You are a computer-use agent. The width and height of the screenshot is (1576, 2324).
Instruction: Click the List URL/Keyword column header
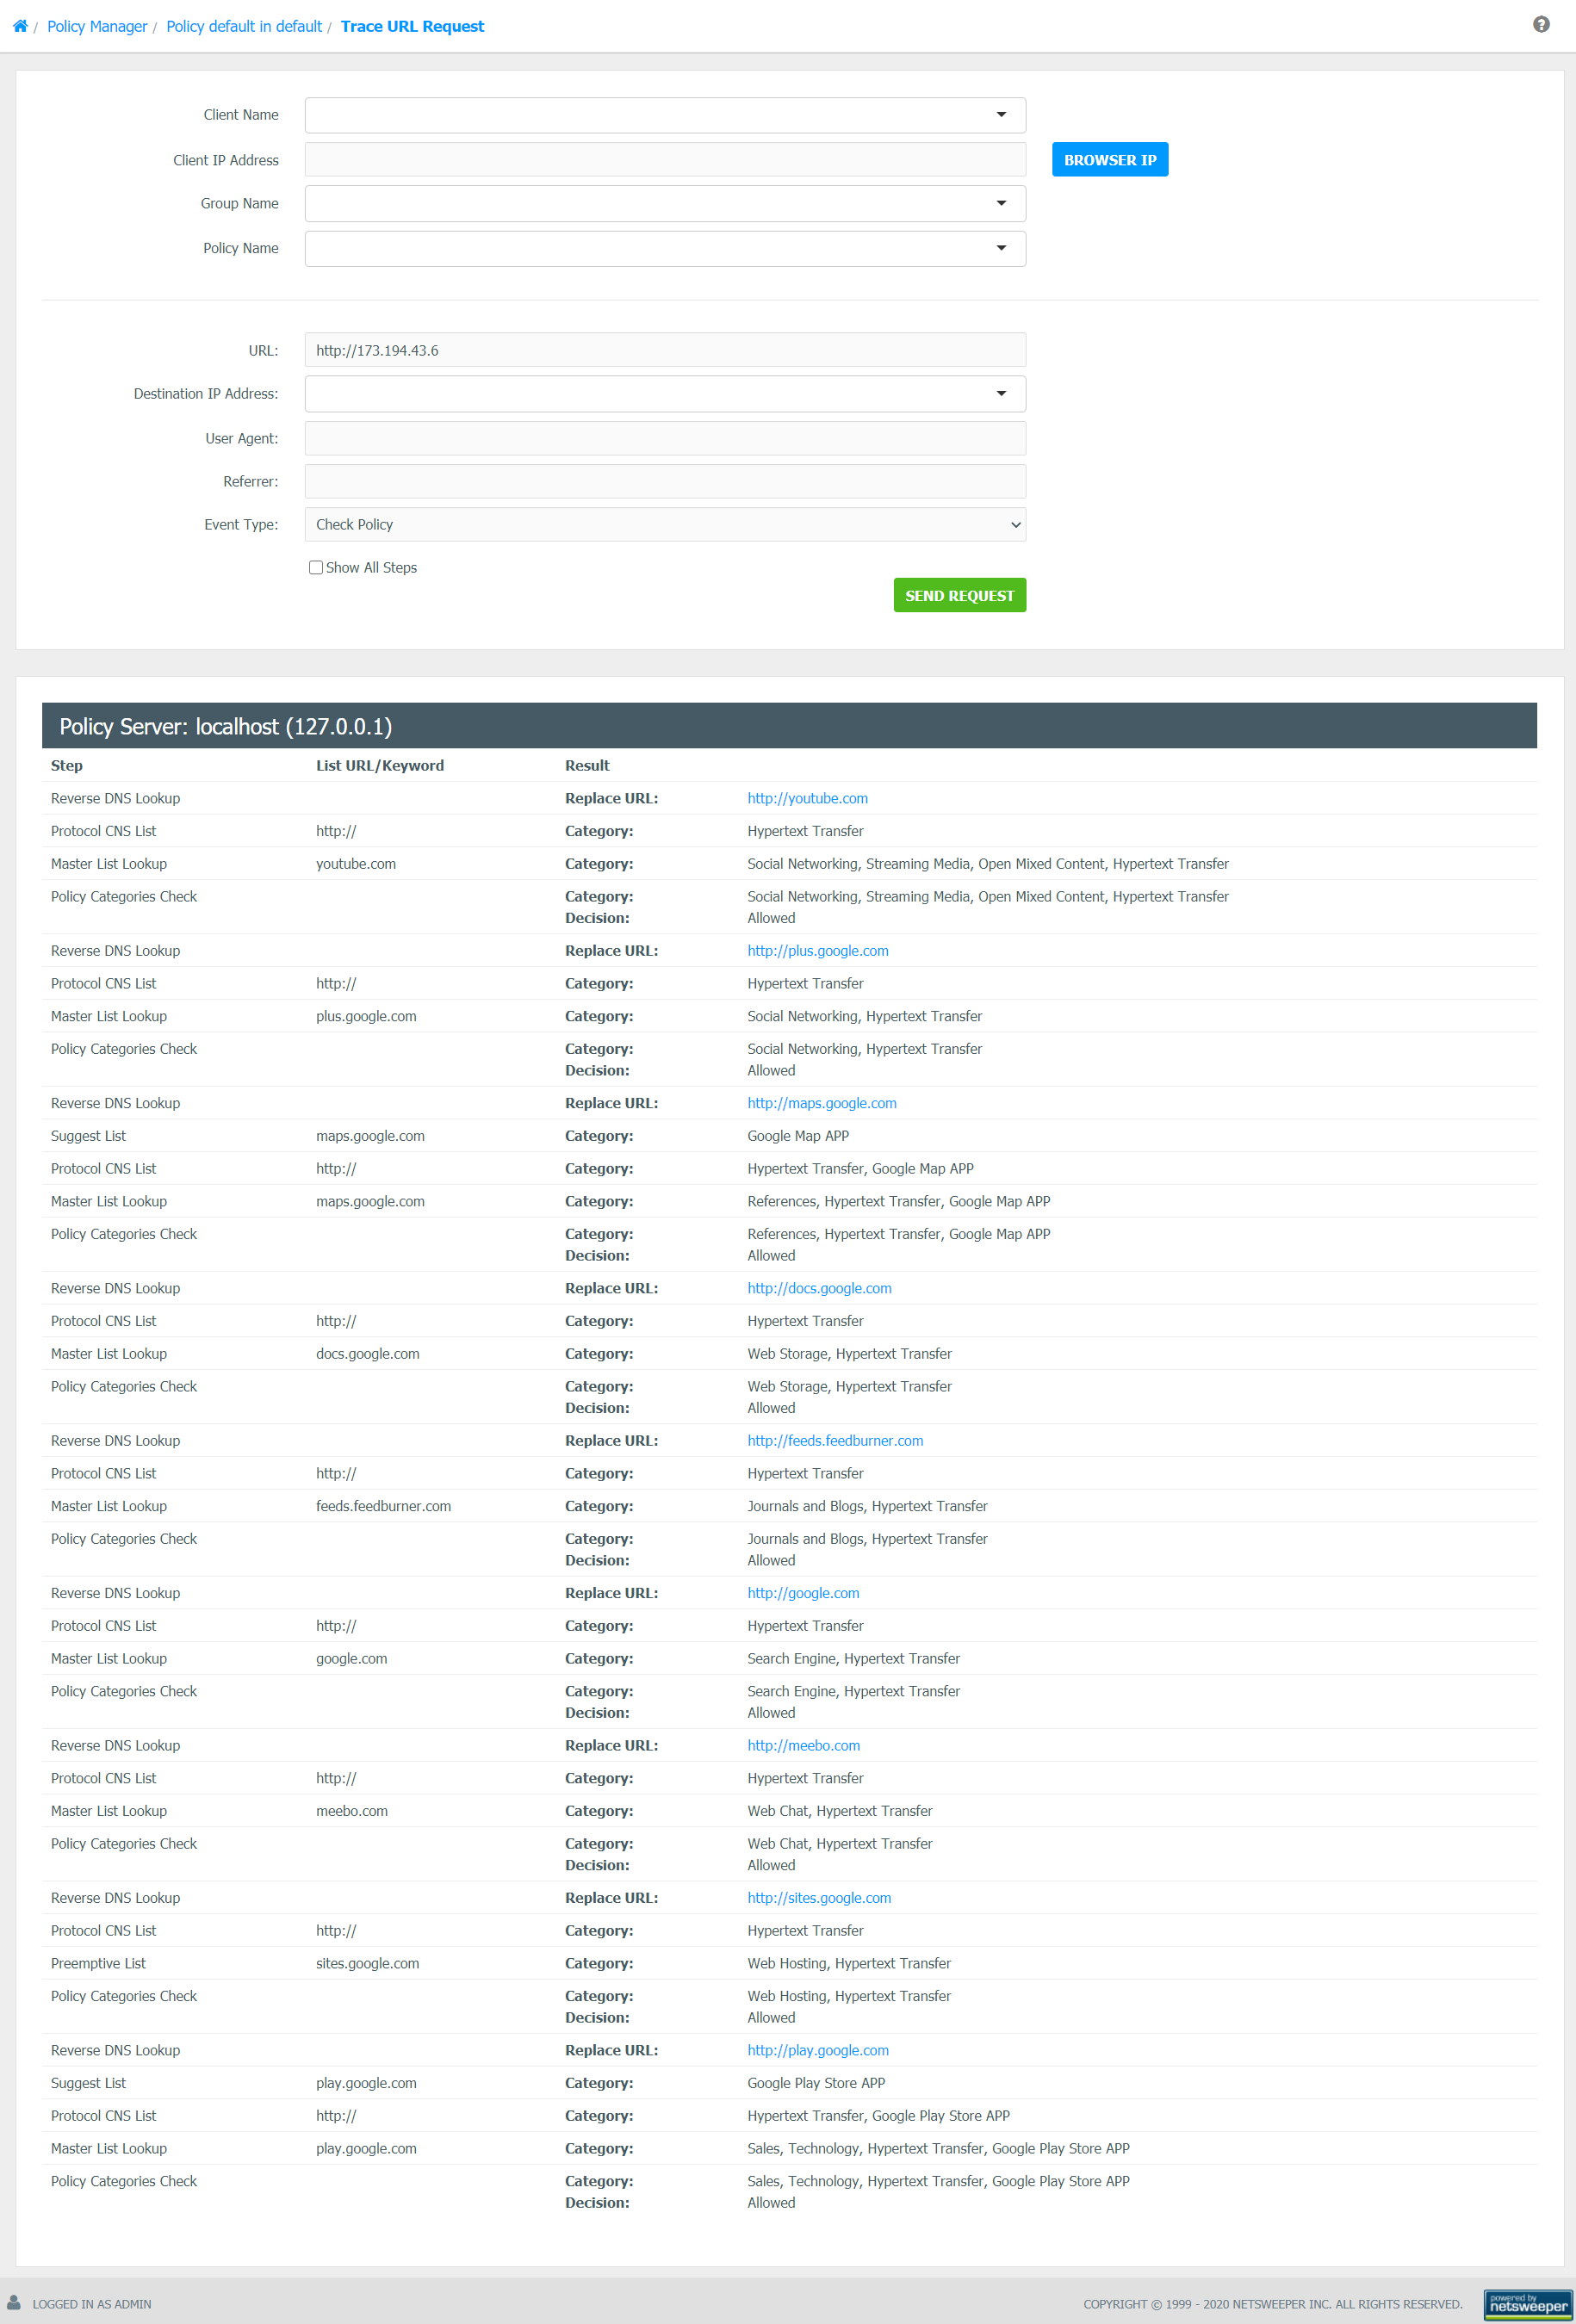[x=380, y=765]
